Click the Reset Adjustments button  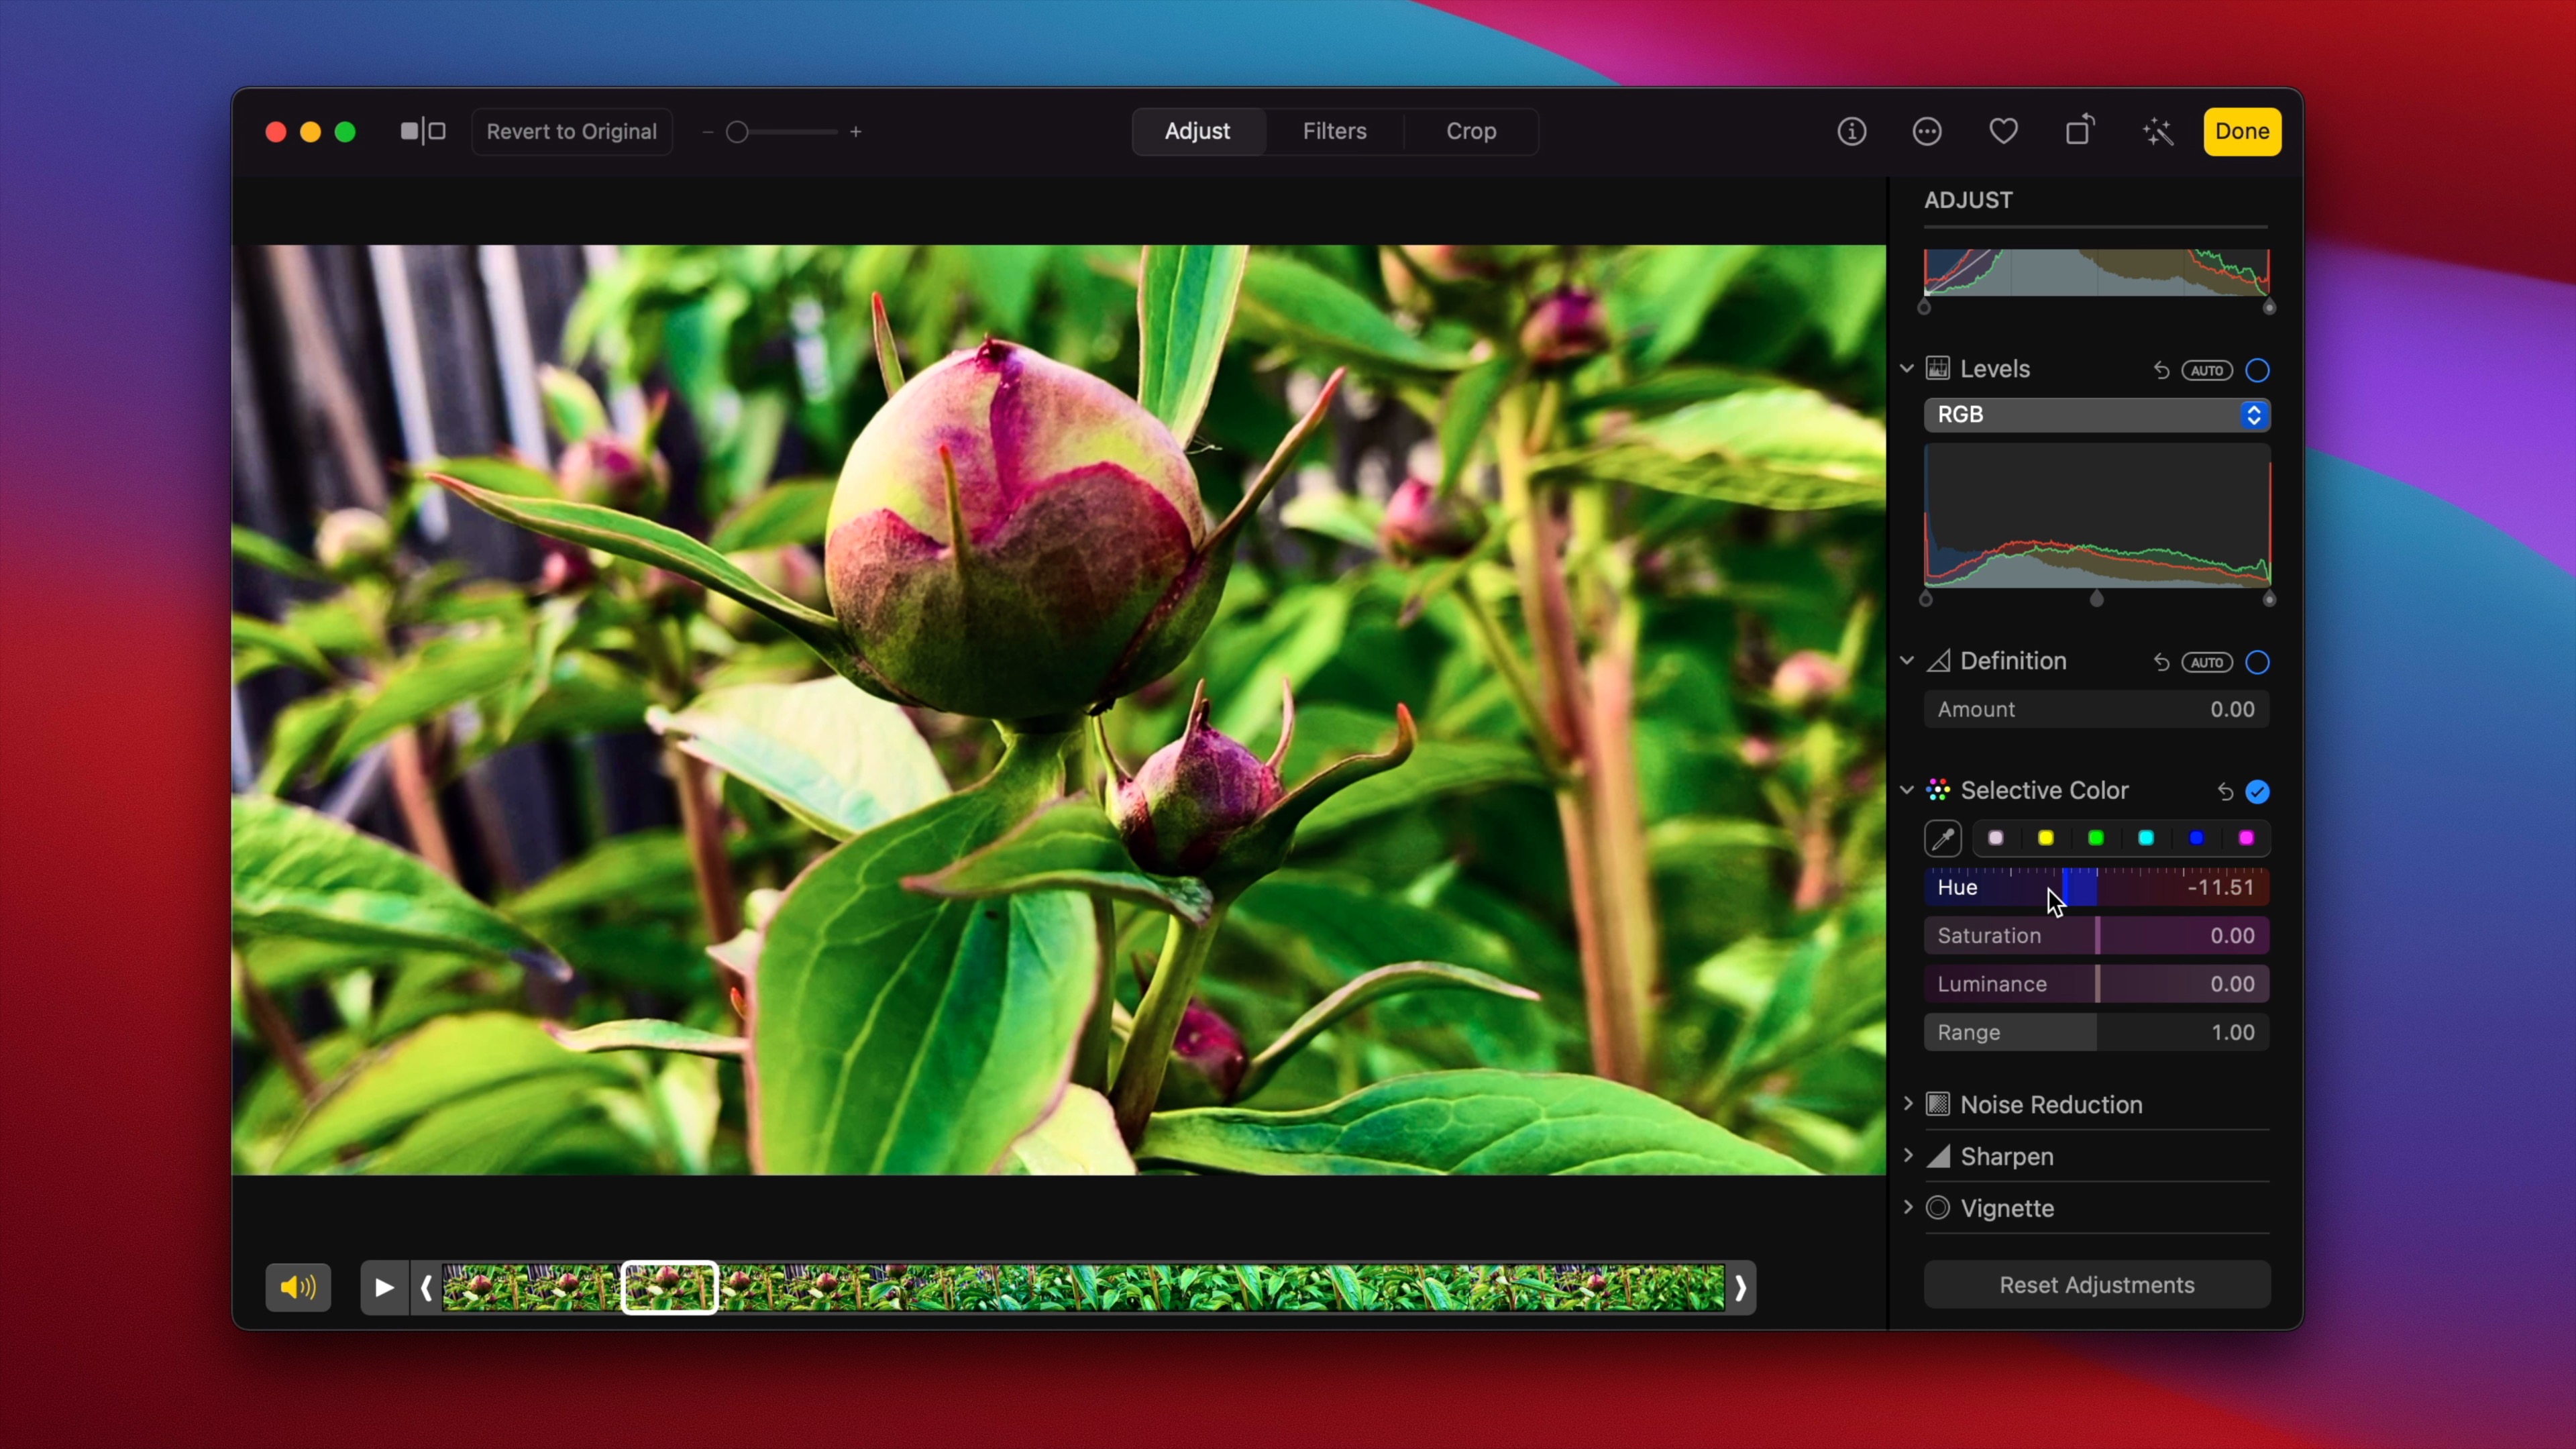point(2096,1285)
